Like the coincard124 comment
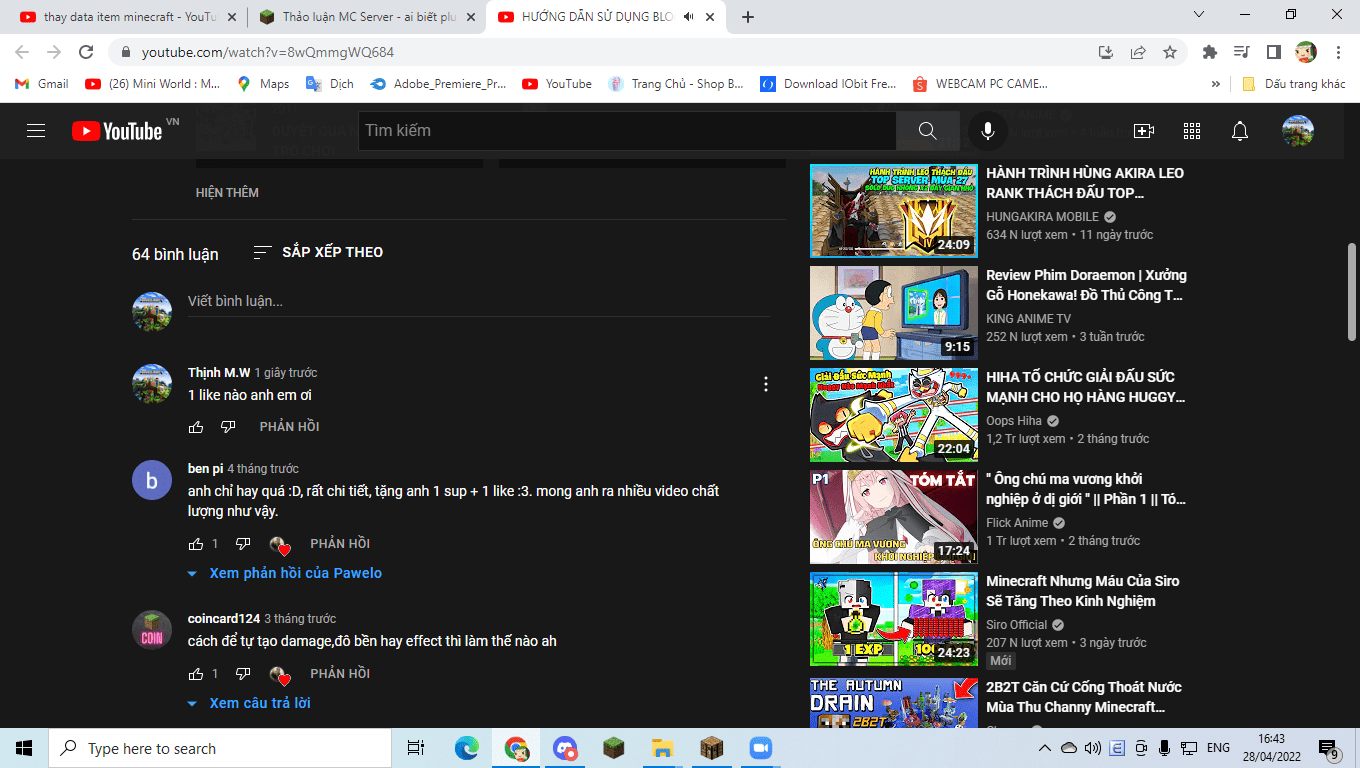The width and height of the screenshot is (1360, 768). tap(196, 674)
